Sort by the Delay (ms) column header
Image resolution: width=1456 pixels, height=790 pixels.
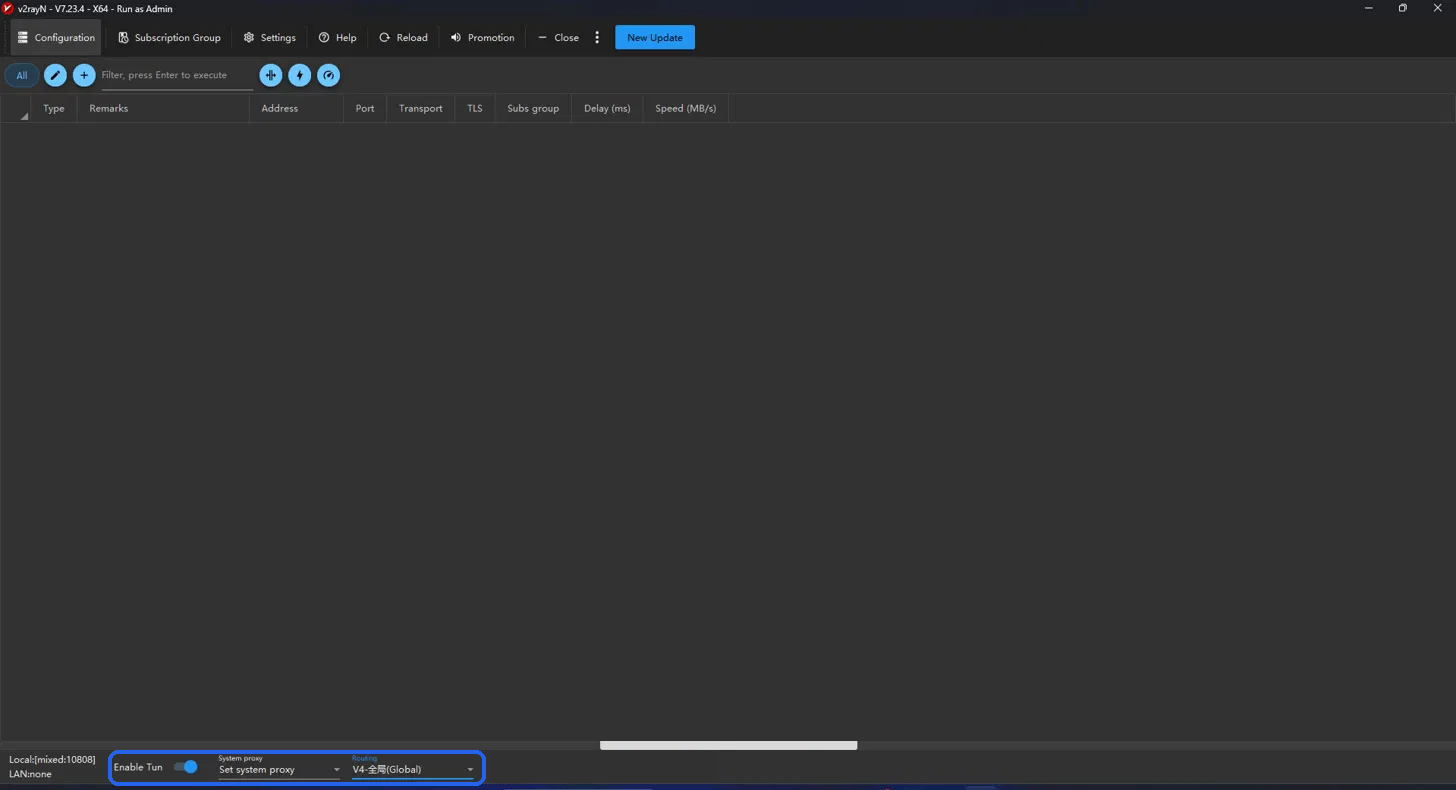[607, 108]
